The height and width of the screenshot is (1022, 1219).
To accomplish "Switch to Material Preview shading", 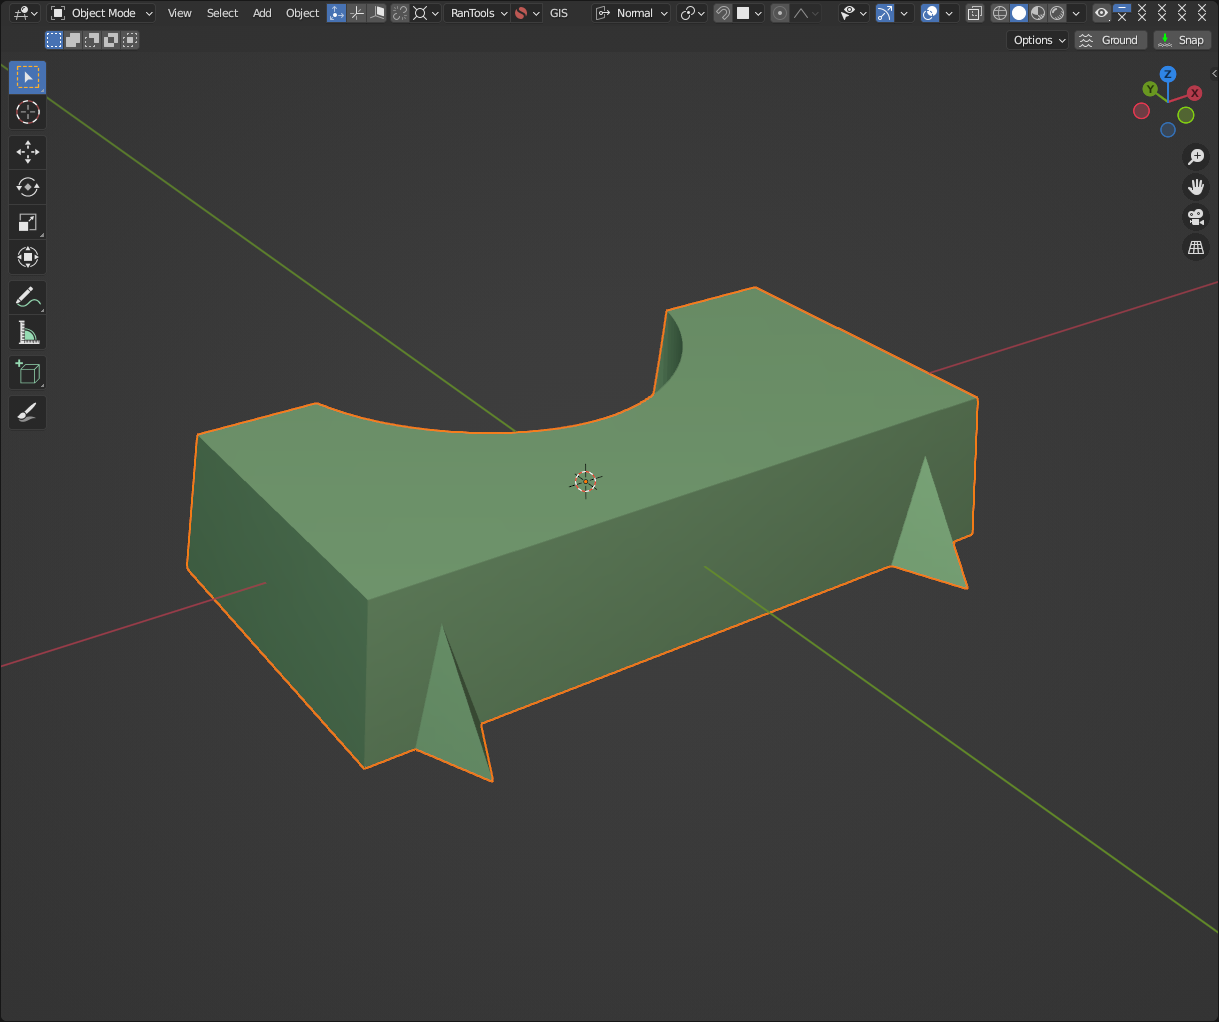I will [x=1037, y=13].
